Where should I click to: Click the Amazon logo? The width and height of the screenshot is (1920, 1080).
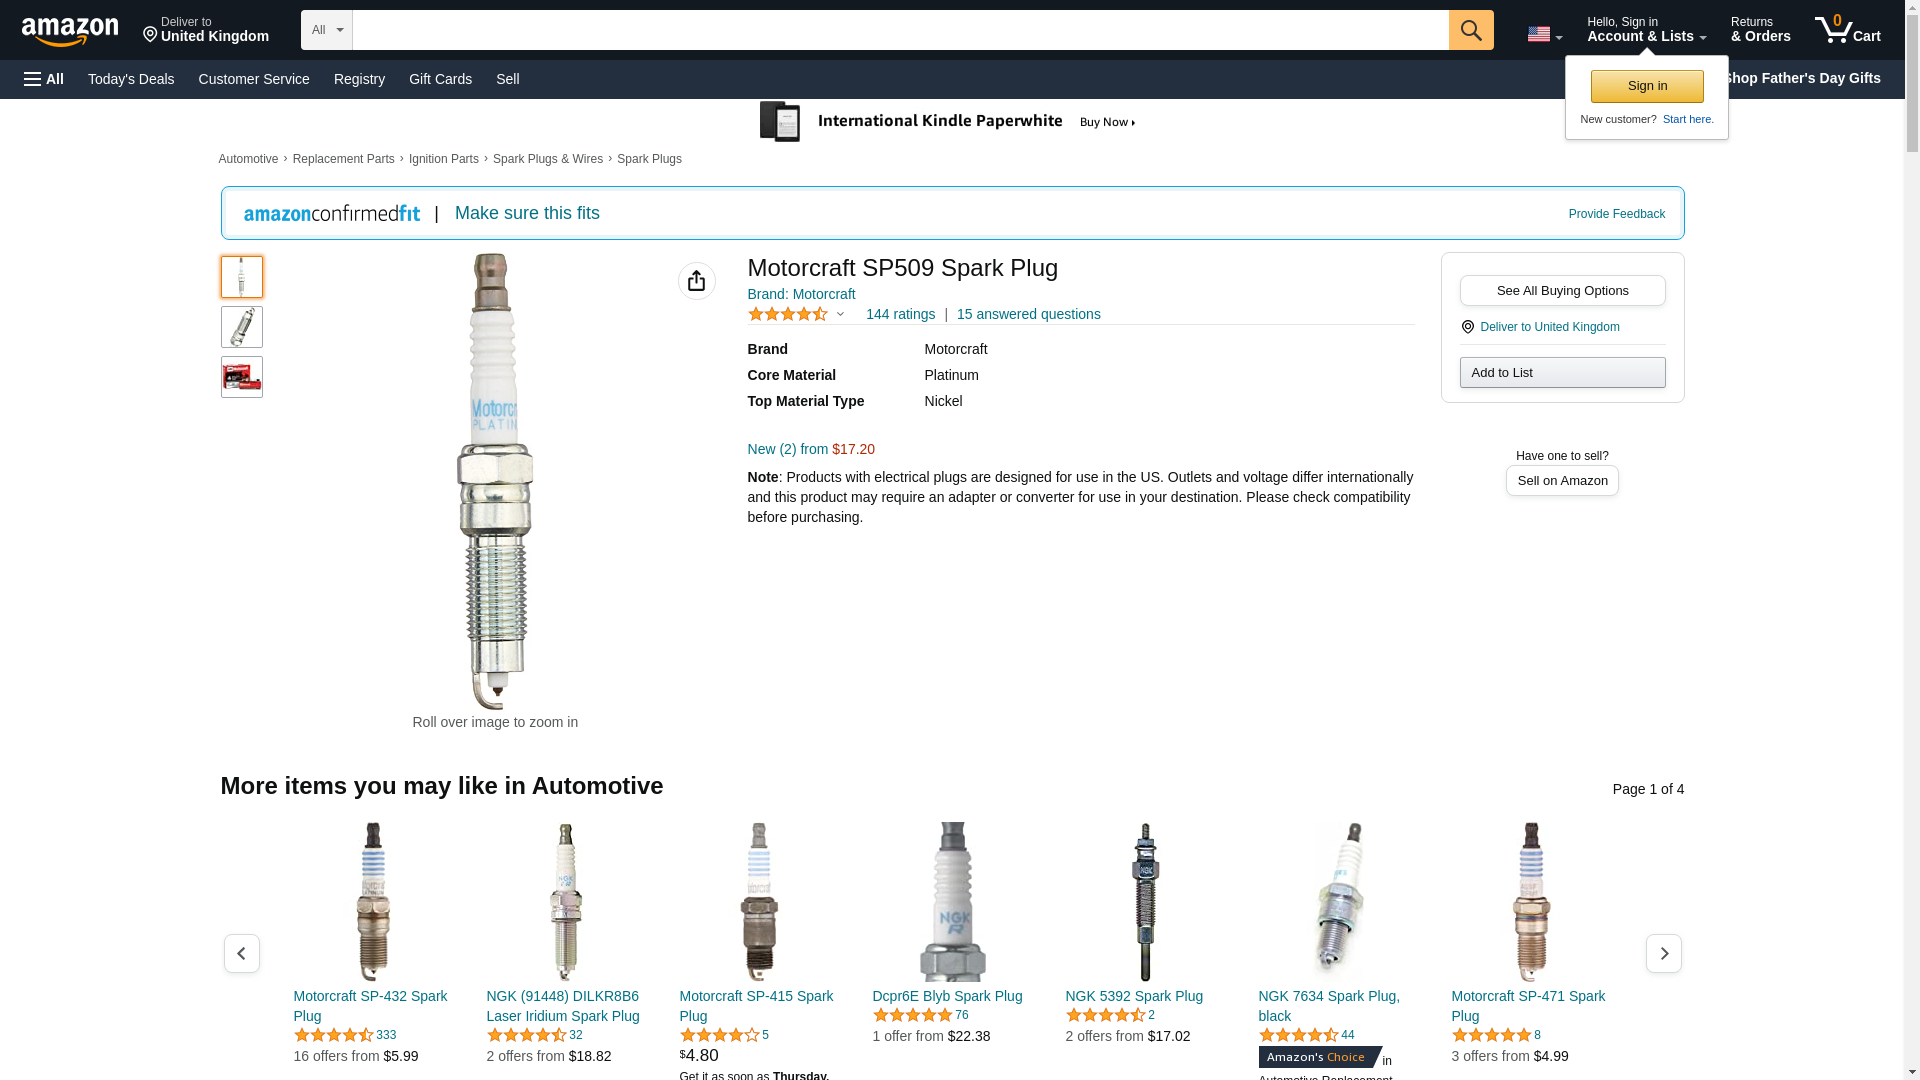click(x=70, y=31)
